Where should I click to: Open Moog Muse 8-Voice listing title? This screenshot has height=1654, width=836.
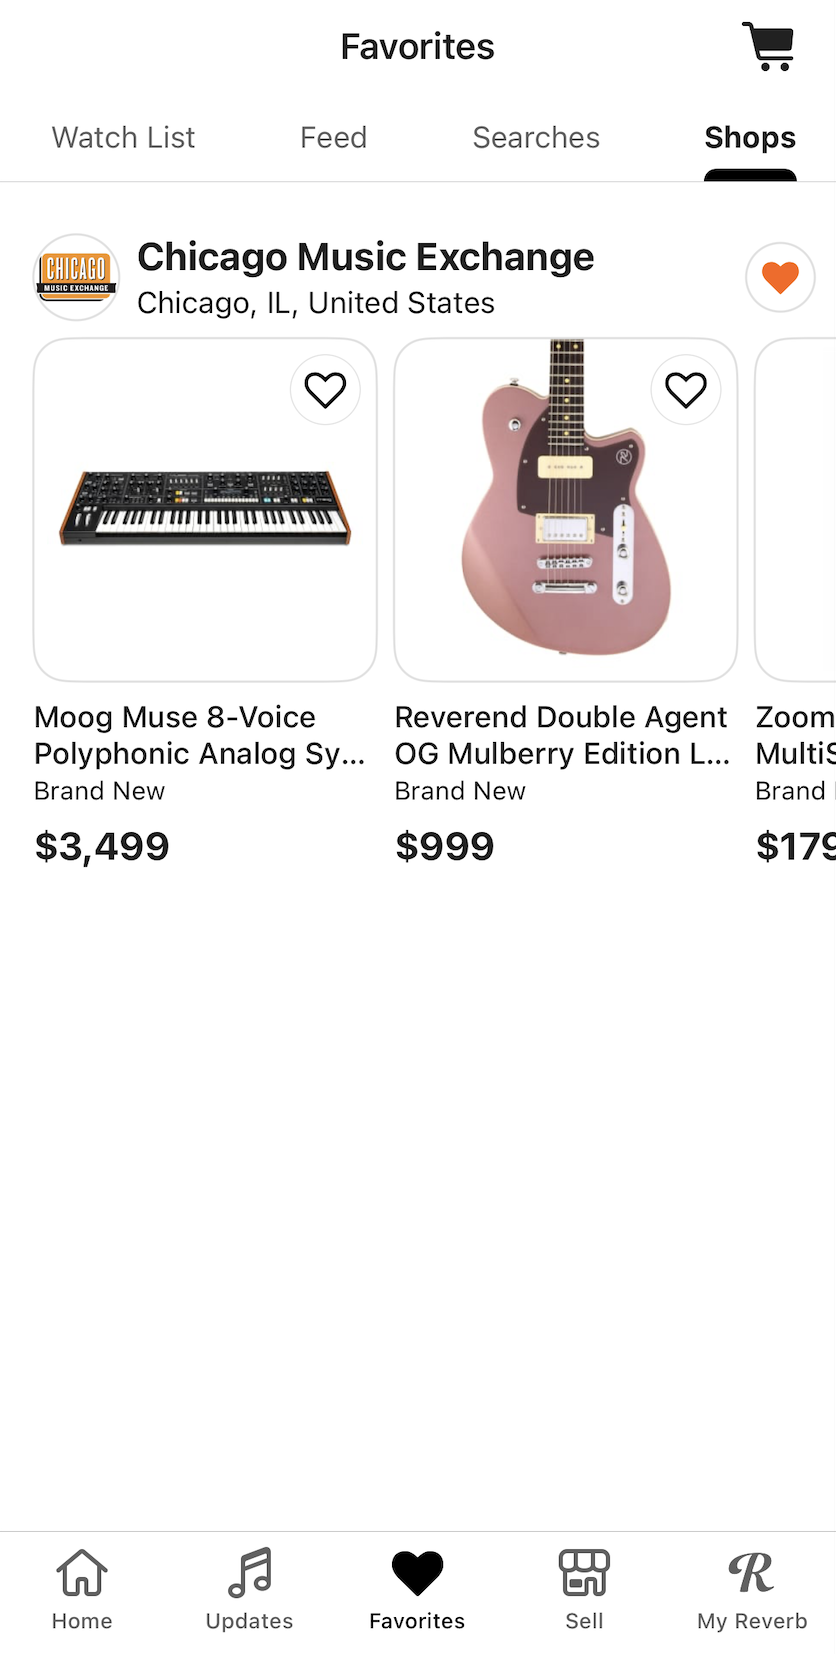199,735
